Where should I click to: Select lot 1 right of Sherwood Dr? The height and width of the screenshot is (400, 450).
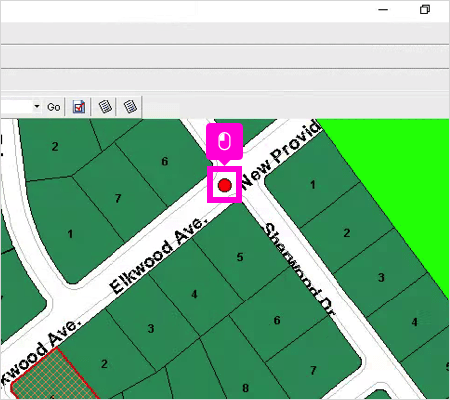313,184
